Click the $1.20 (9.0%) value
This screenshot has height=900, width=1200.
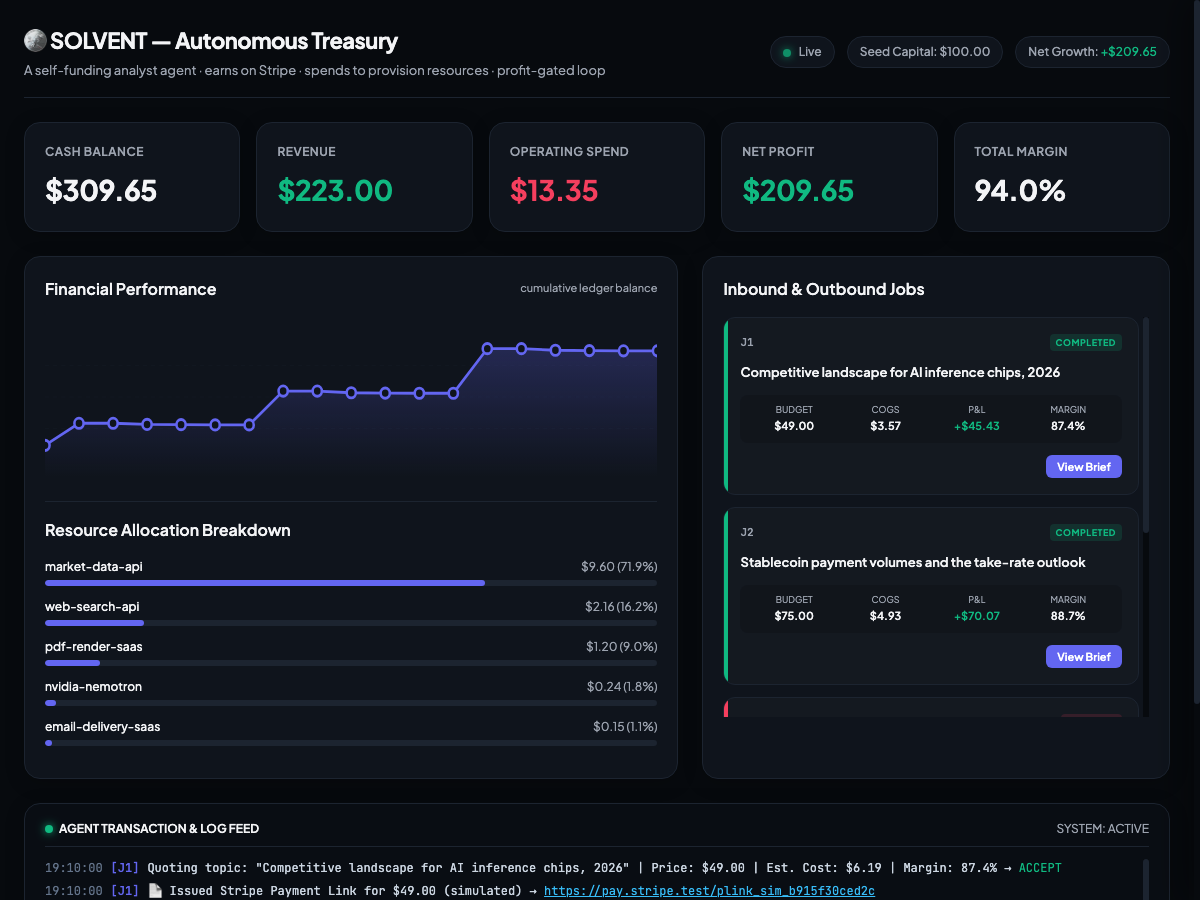click(622, 647)
